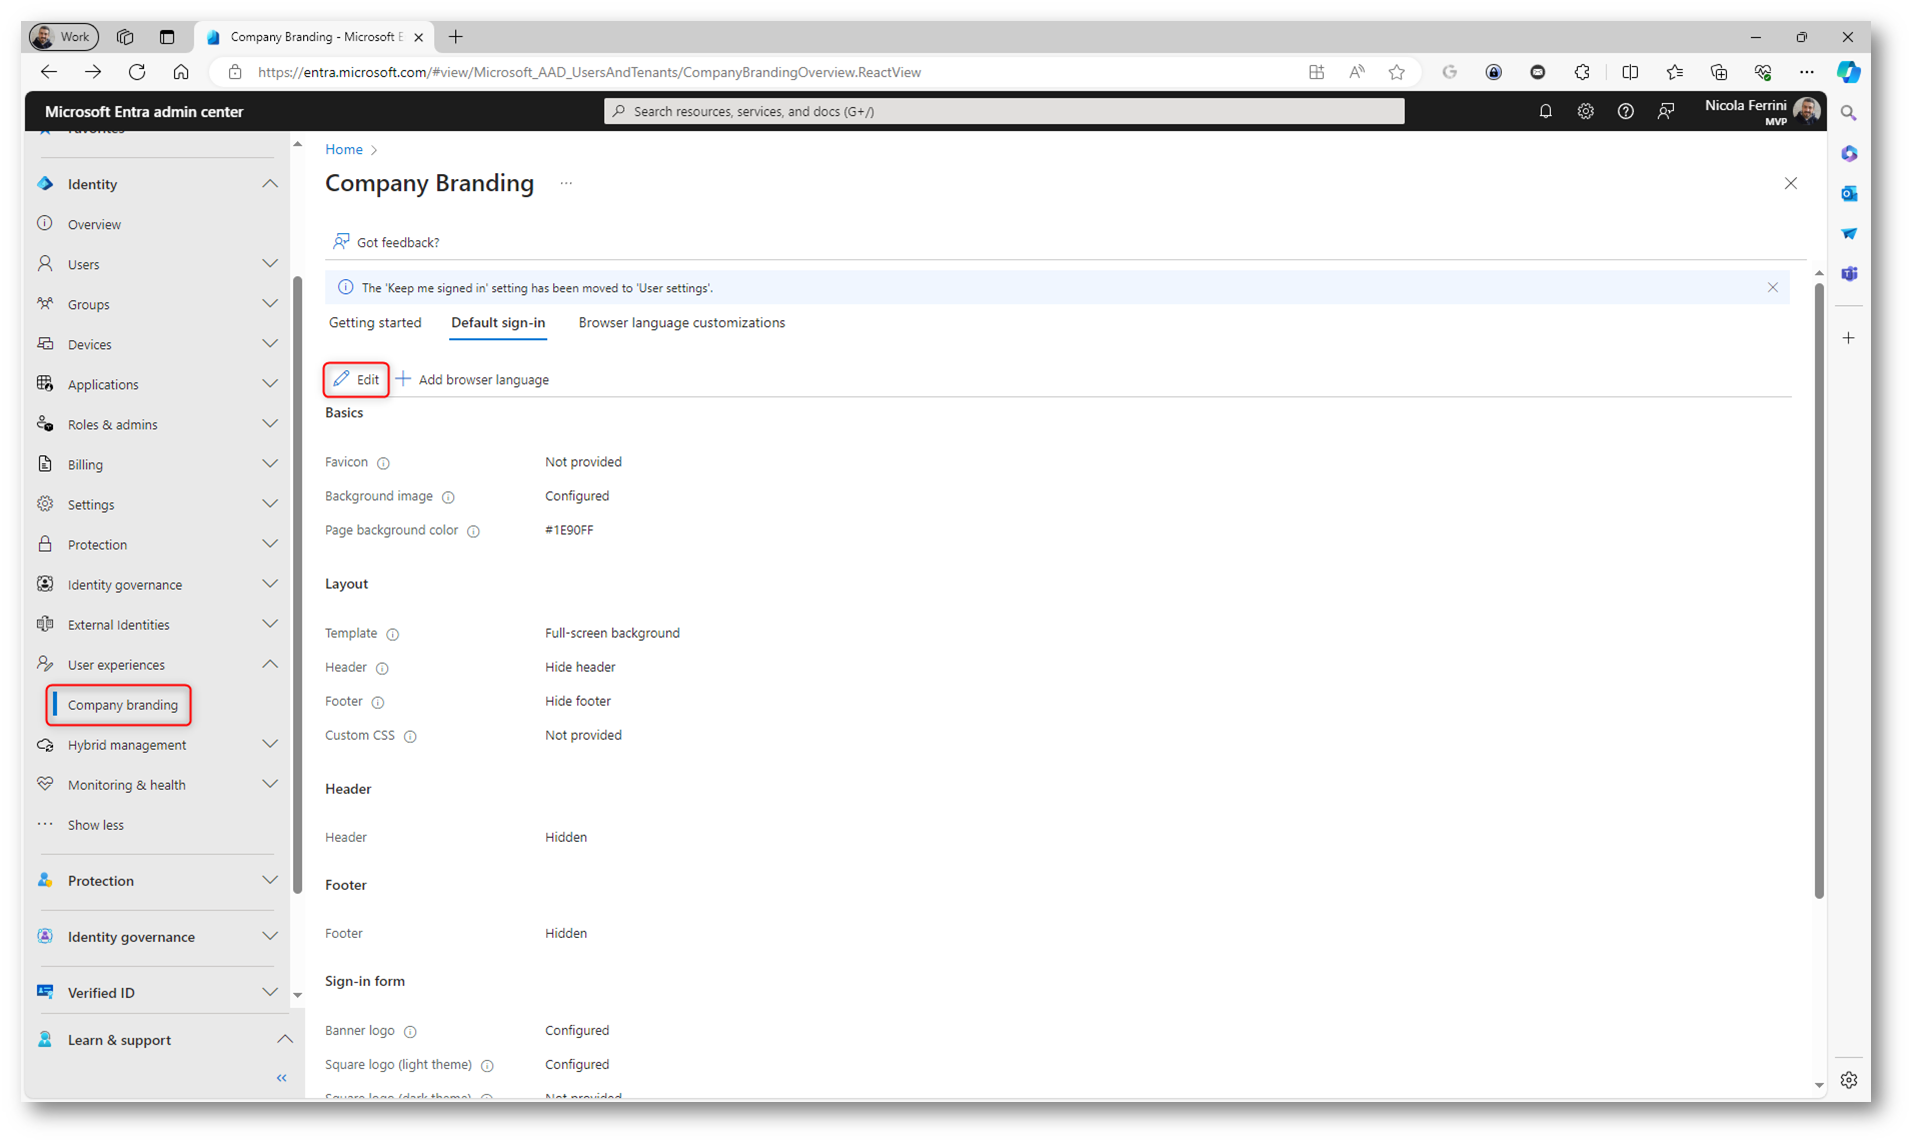Collapse the User experiences menu
The height and width of the screenshot is (1144, 1913).
[269, 664]
